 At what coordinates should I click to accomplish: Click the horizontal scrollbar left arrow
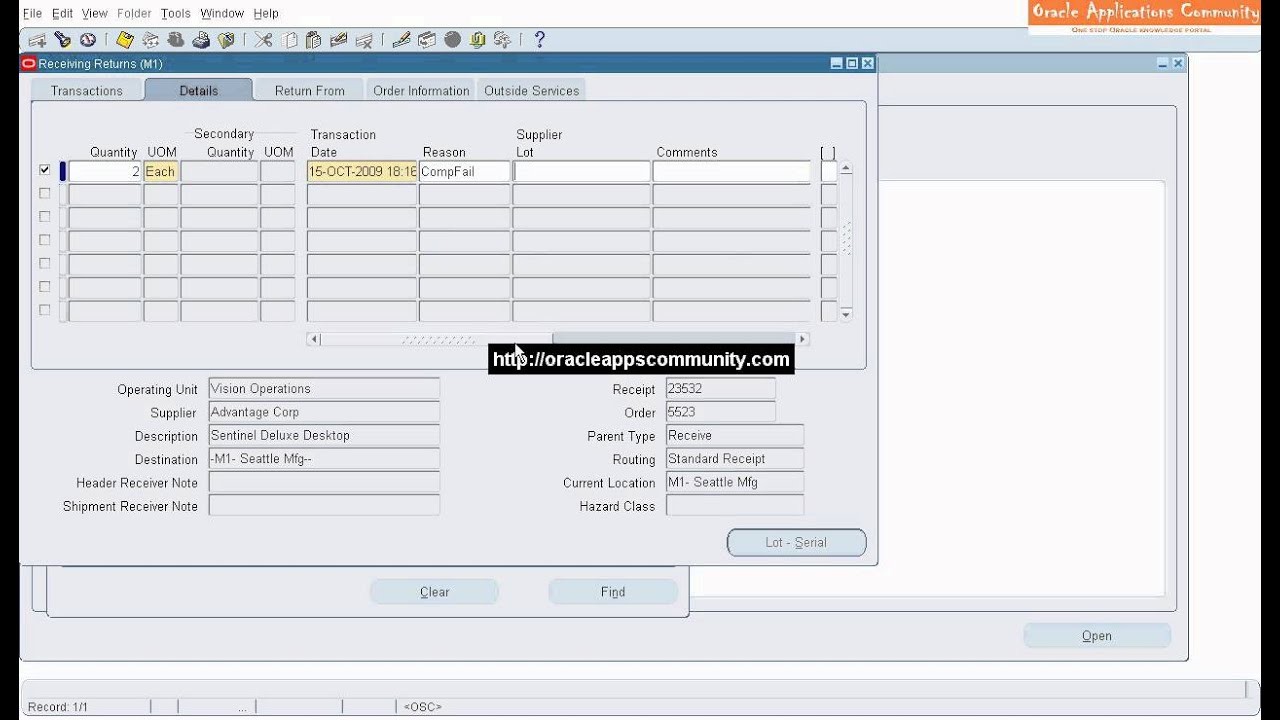tap(314, 339)
